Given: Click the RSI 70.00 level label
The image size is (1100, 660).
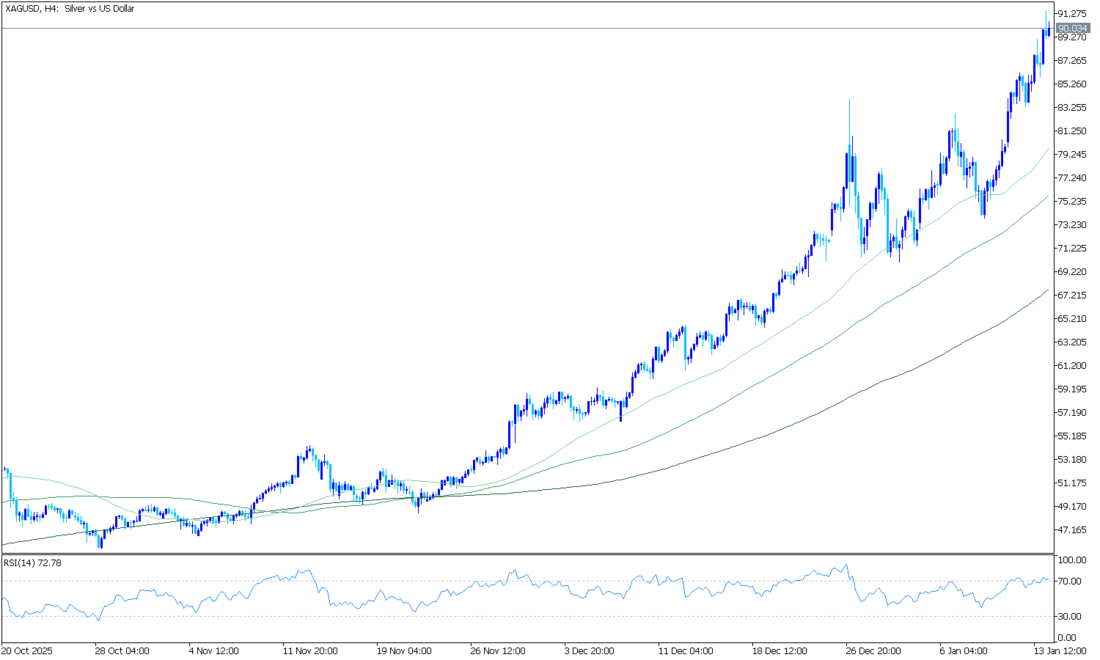Looking at the screenshot, I should click(x=1070, y=581).
